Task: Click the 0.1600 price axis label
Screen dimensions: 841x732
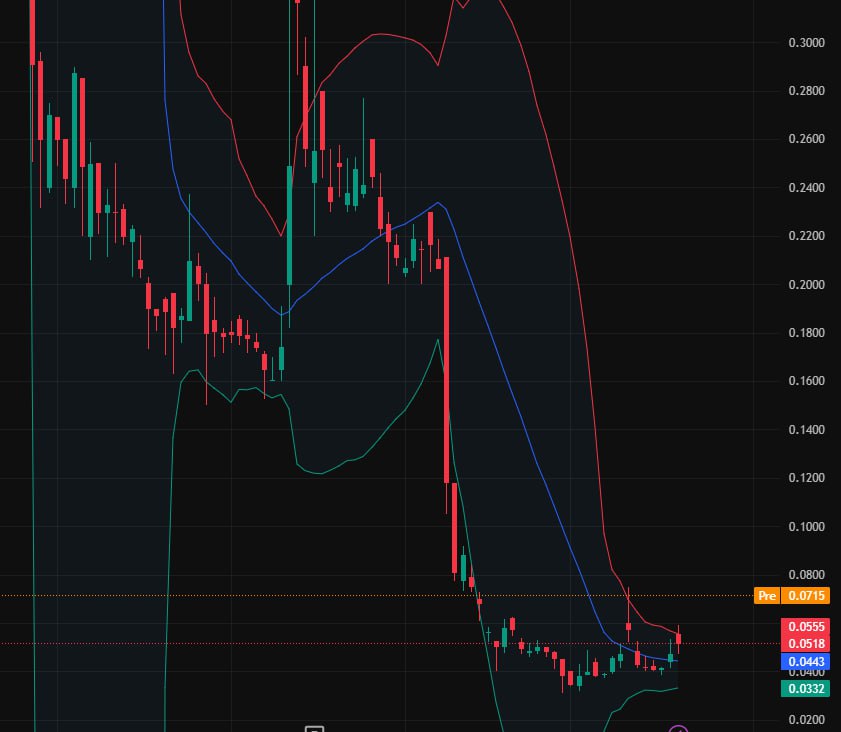Action: tap(806, 381)
